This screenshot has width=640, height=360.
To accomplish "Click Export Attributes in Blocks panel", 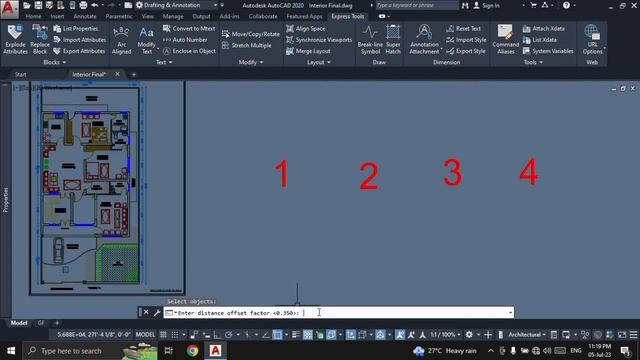I will [80, 51].
